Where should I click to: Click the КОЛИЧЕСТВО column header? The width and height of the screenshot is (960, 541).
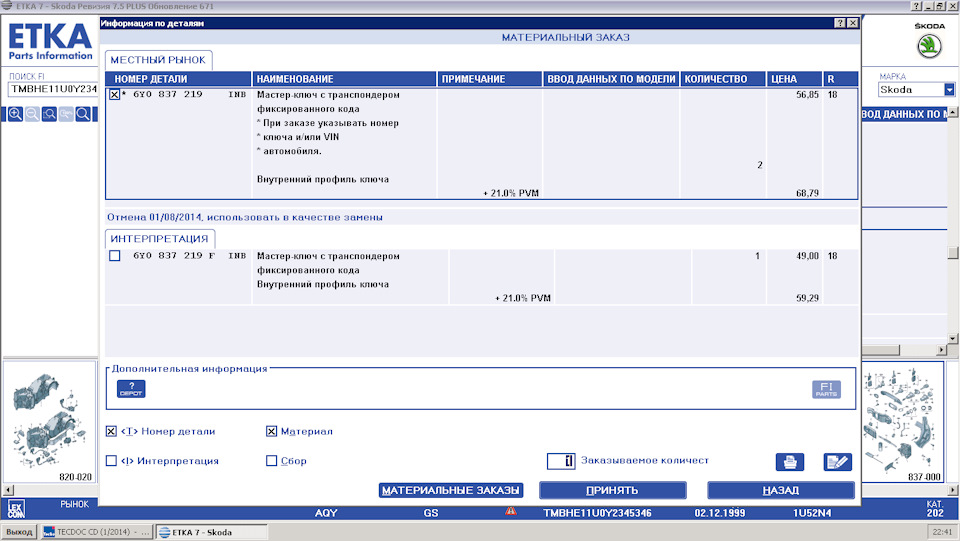(722, 79)
